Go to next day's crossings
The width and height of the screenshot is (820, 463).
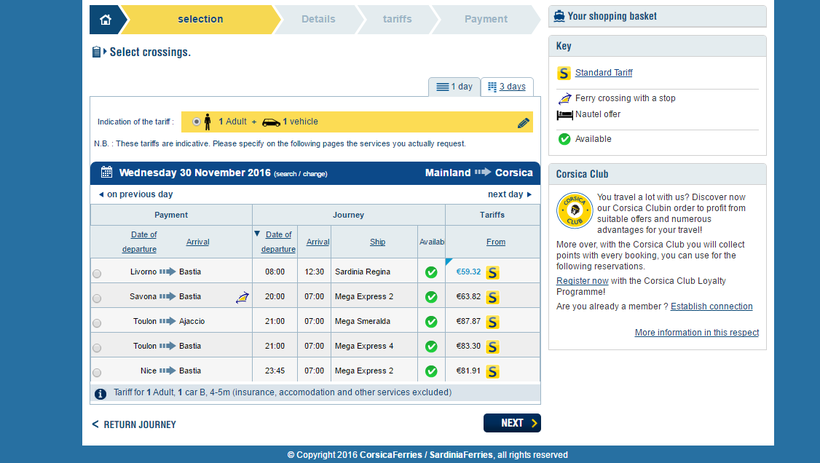pos(509,194)
